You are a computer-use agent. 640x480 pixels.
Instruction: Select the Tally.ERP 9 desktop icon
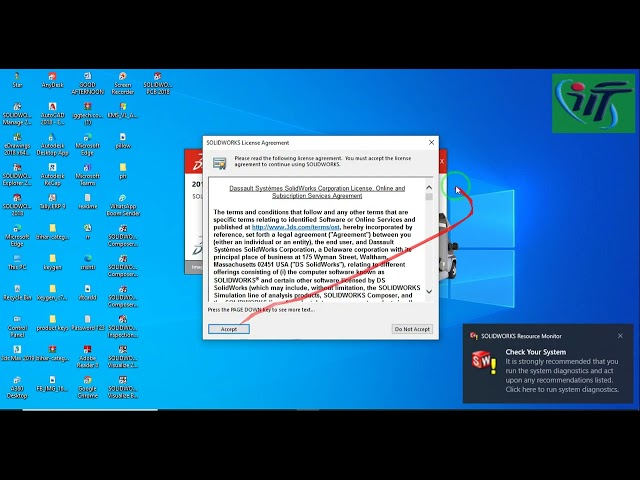(x=52, y=201)
